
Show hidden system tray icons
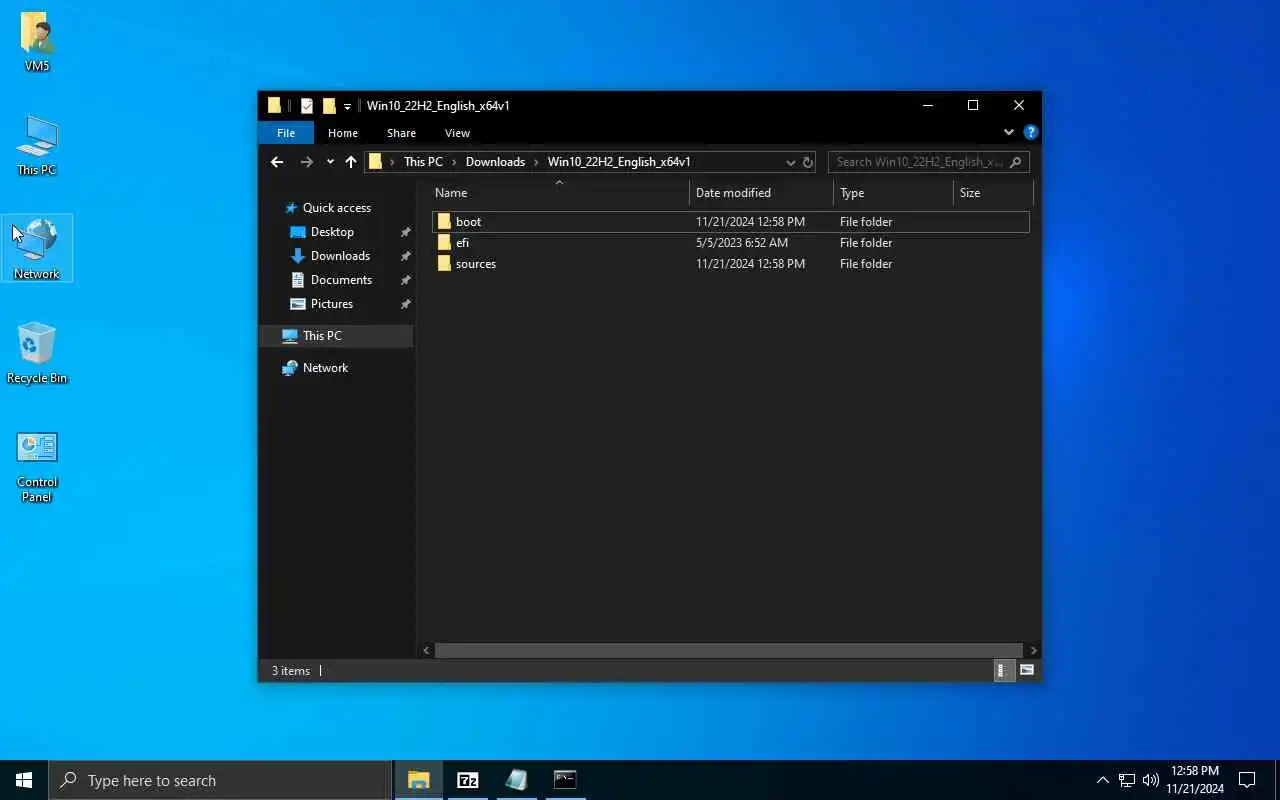pyautogui.click(x=1102, y=780)
